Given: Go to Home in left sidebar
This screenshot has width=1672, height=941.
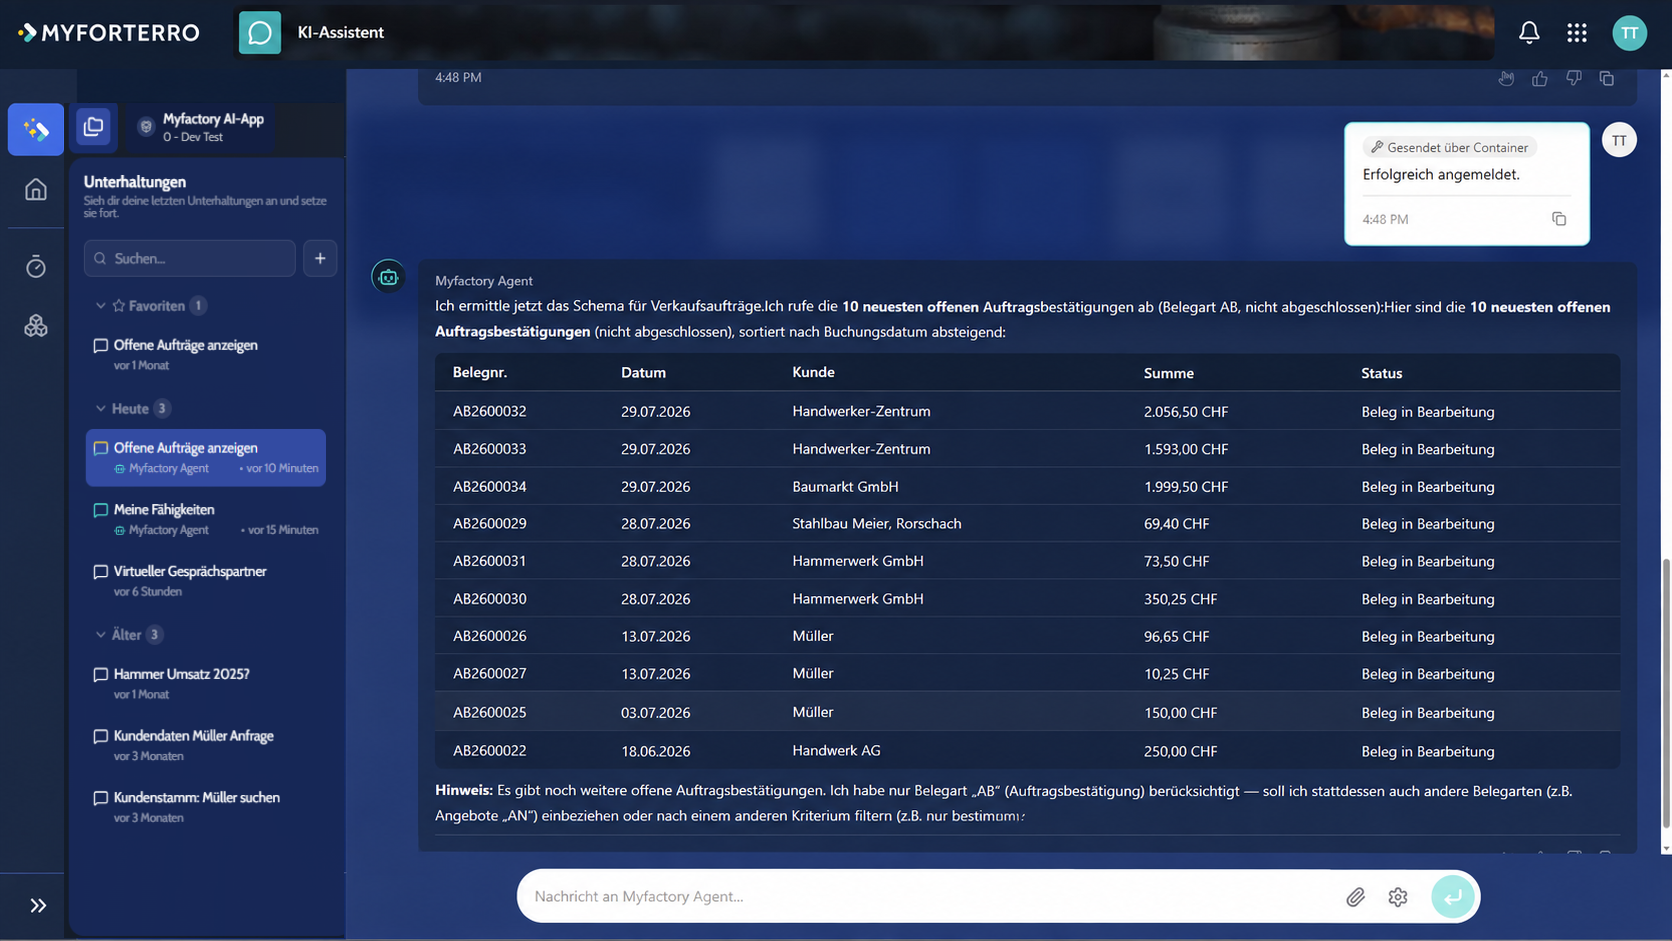Looking at the screenshot, I should pyautogui.click(x=36, y=189).
